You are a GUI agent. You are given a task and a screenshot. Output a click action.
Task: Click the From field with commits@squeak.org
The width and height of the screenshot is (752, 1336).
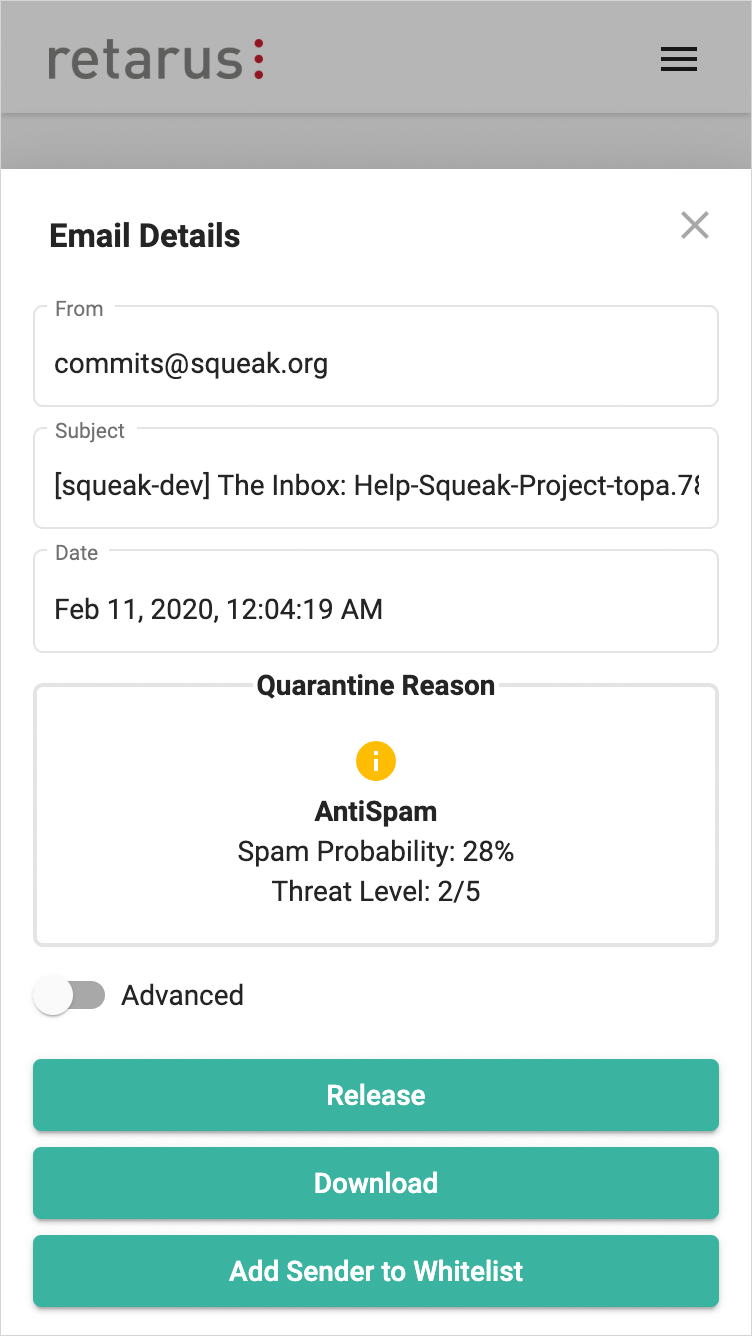[x=376, y=363]
